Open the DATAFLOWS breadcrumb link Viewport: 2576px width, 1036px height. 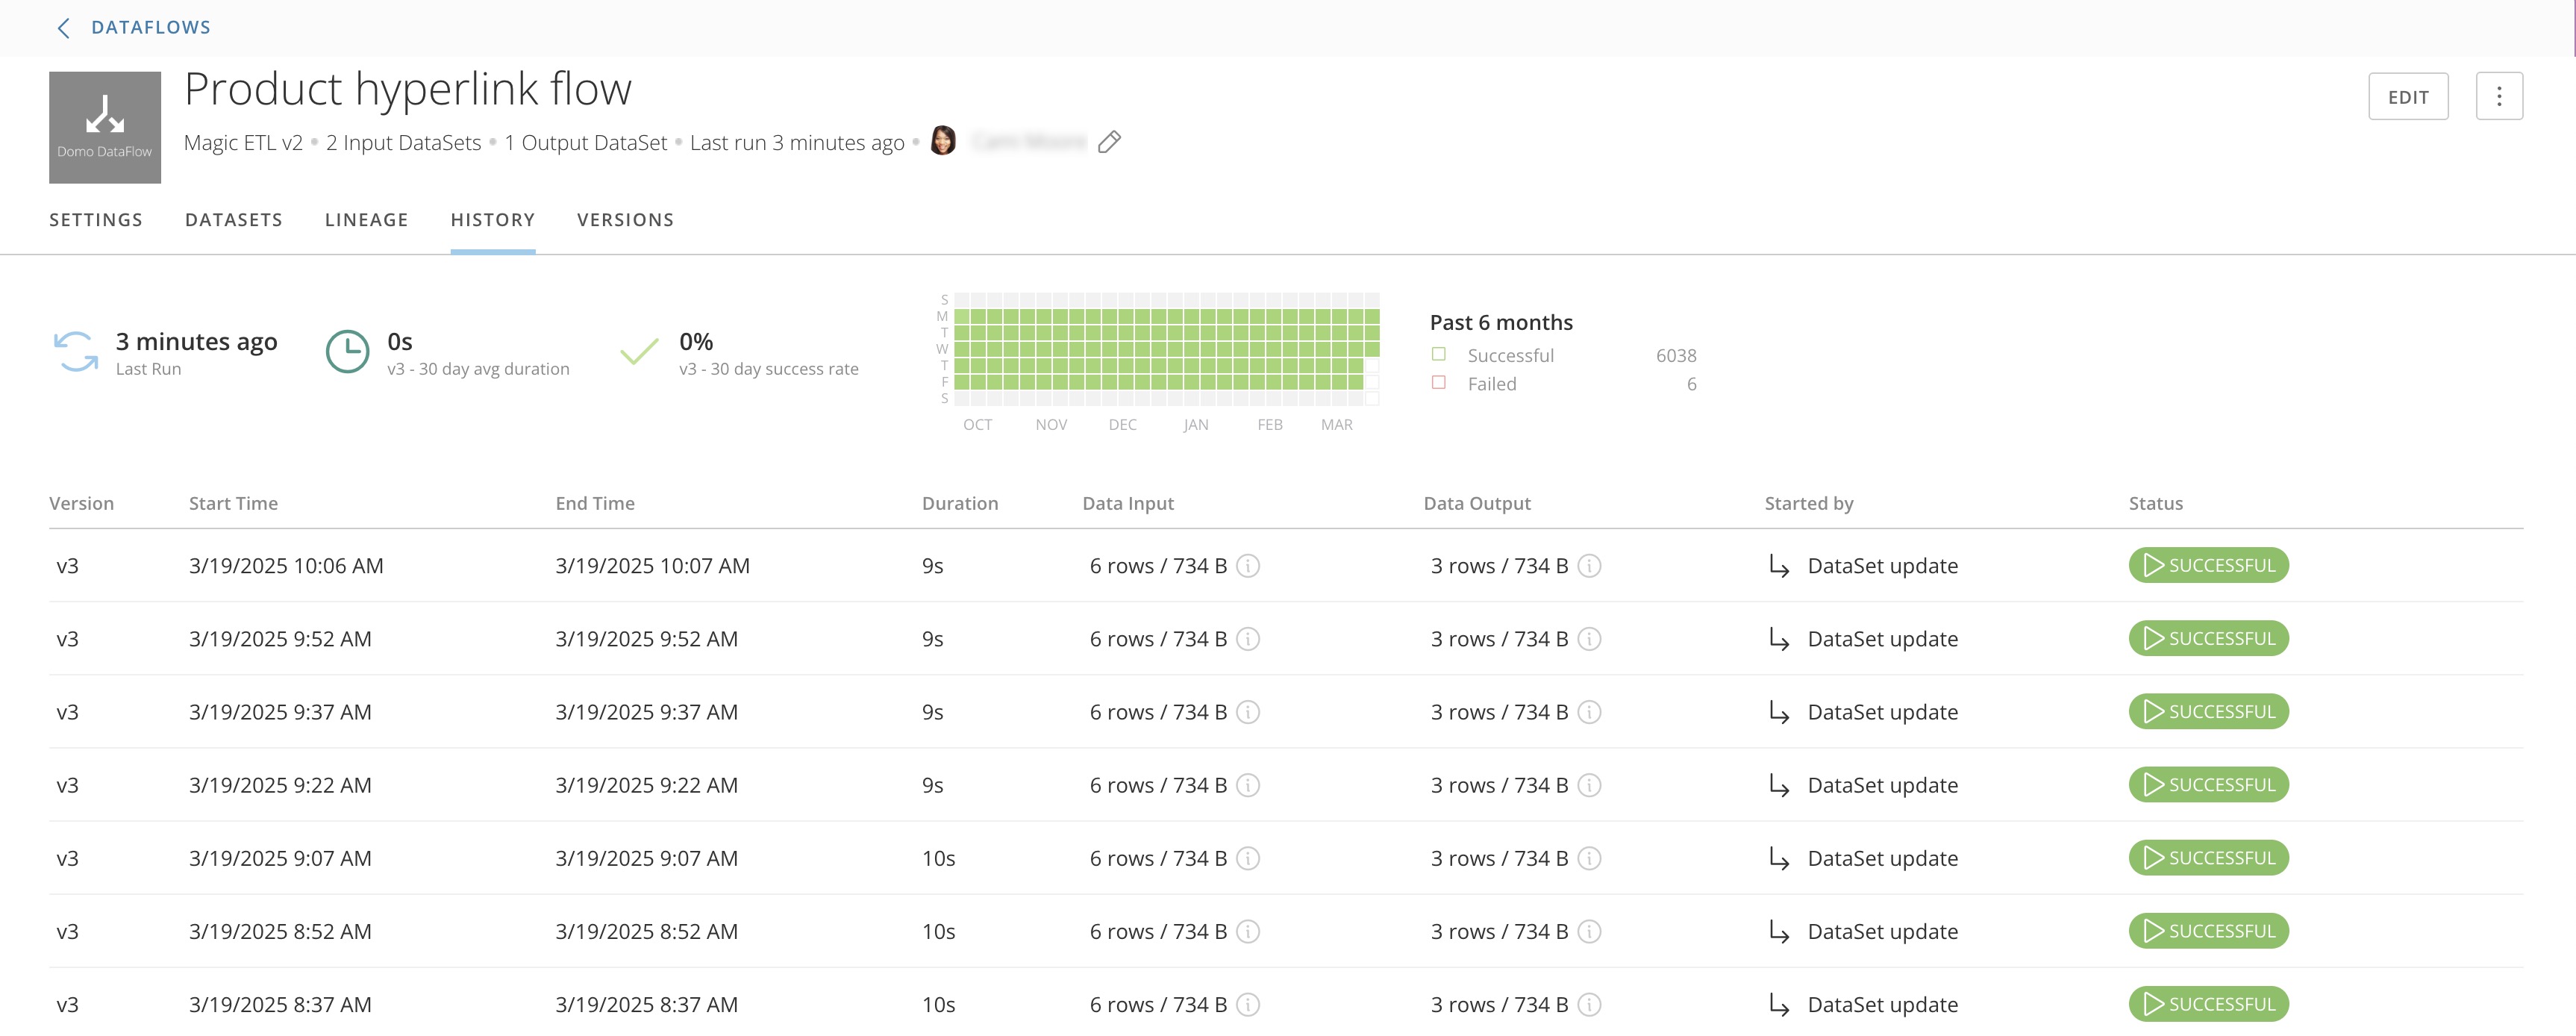pos(151,28)
